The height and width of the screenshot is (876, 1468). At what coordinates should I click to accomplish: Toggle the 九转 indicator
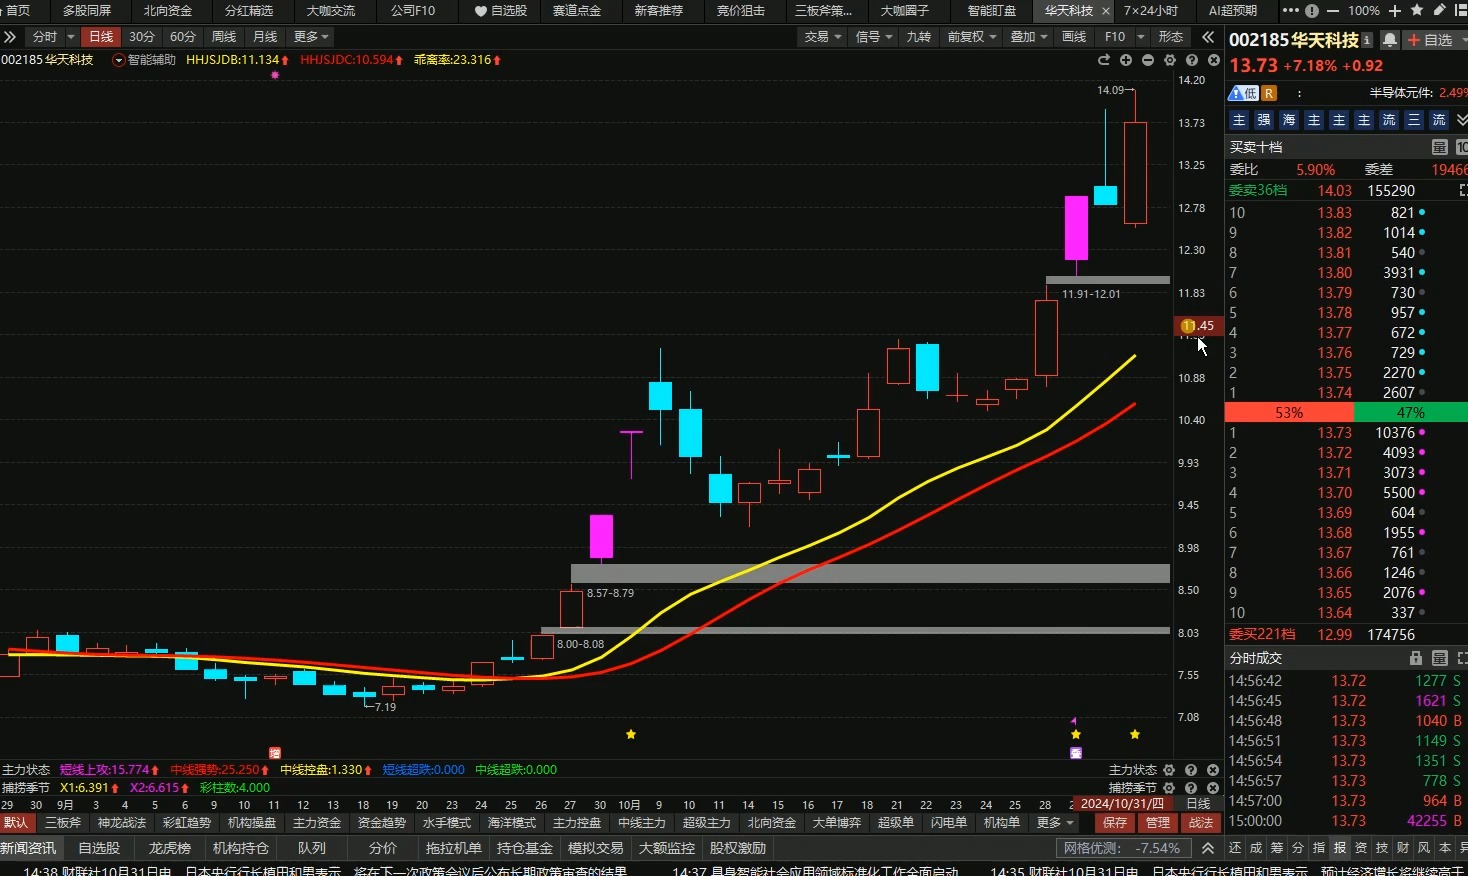918,37
